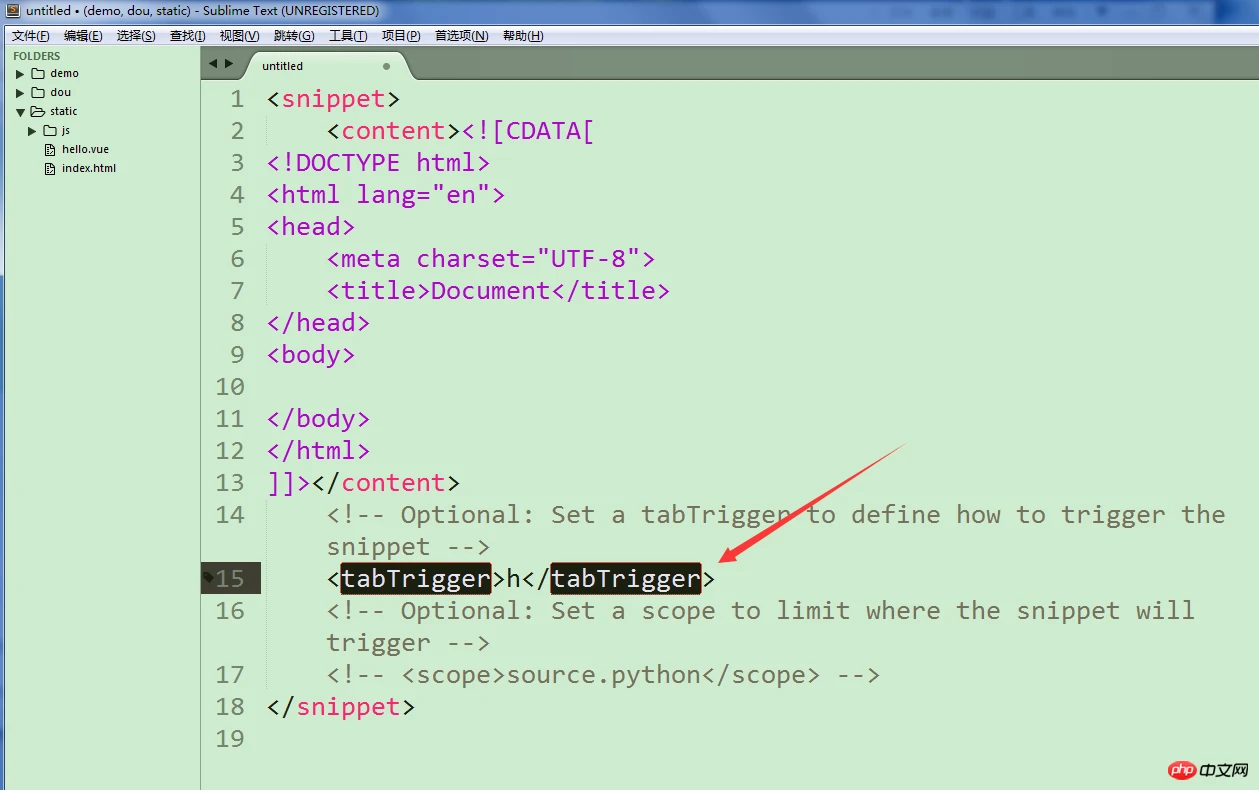Click the html lang="en" line
Image resolution: width=1259 pixels, height=790 pixels.
[386, 195]
